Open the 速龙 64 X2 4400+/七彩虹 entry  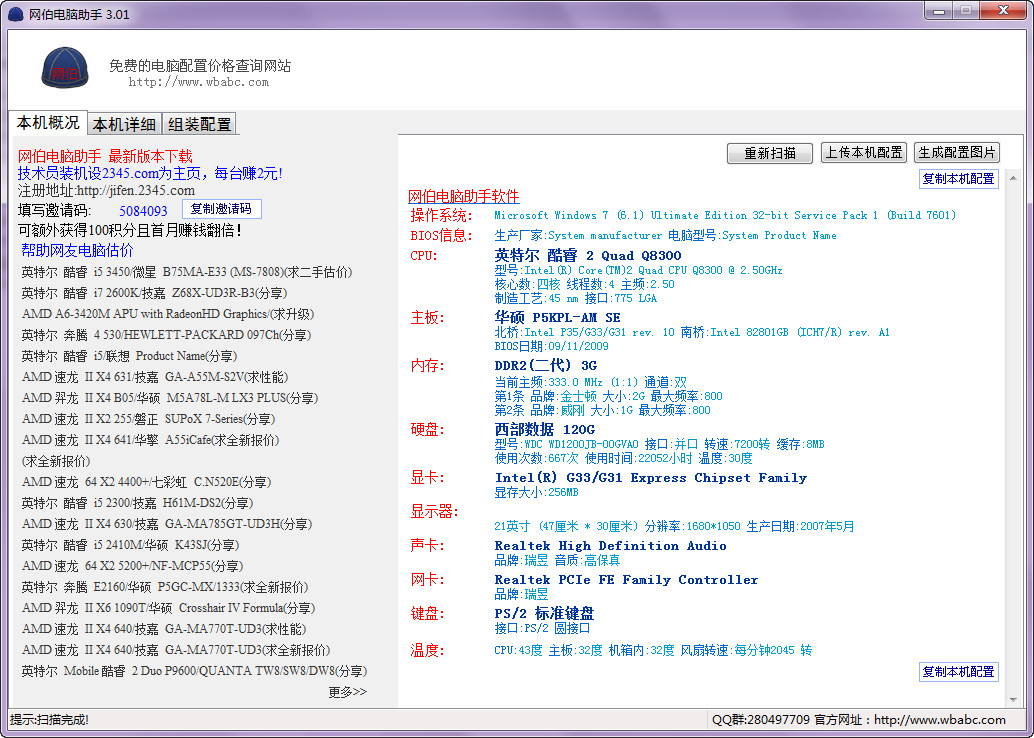coord(146,482)
